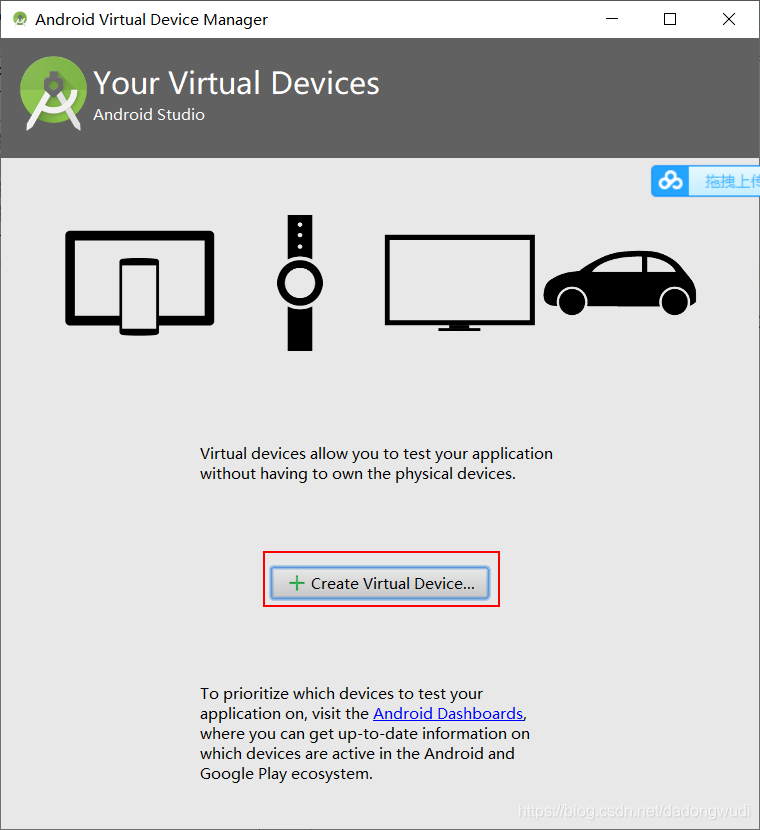The image size is (760, 830).
Task: Click the small phone inside tablet graphic
Action: (x=139, y=296)
